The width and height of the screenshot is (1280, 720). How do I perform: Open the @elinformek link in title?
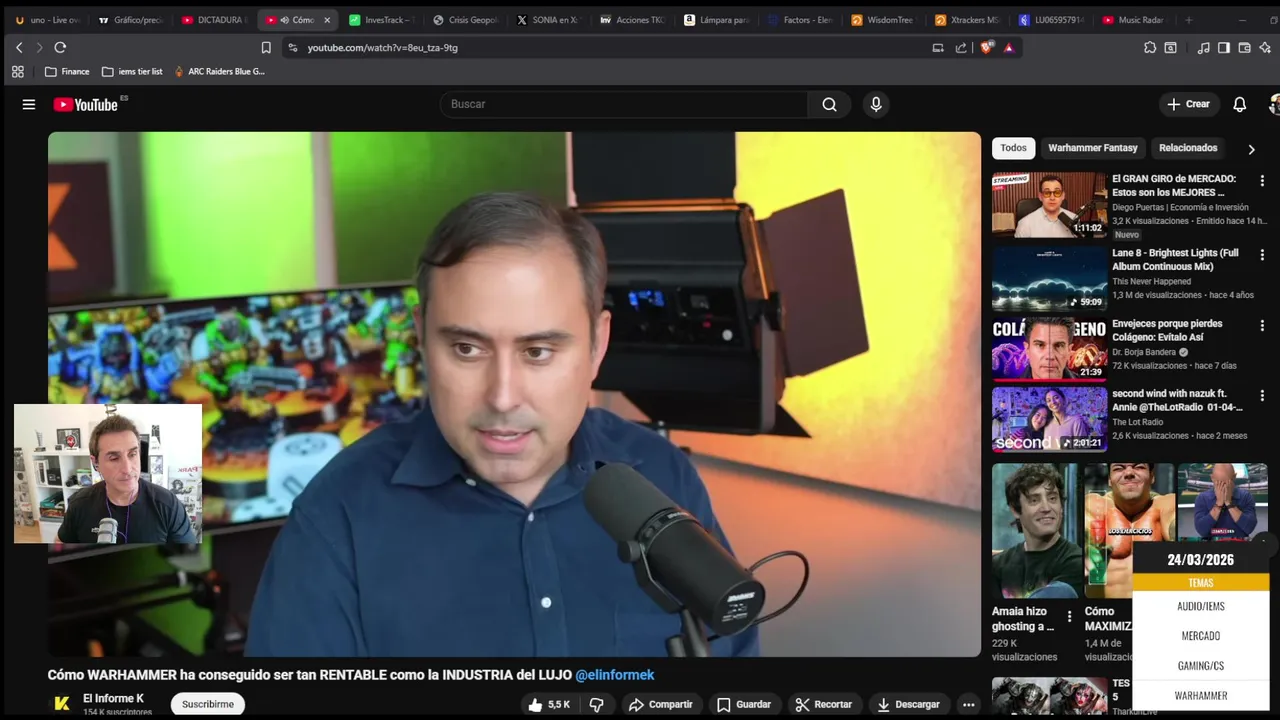615,675
